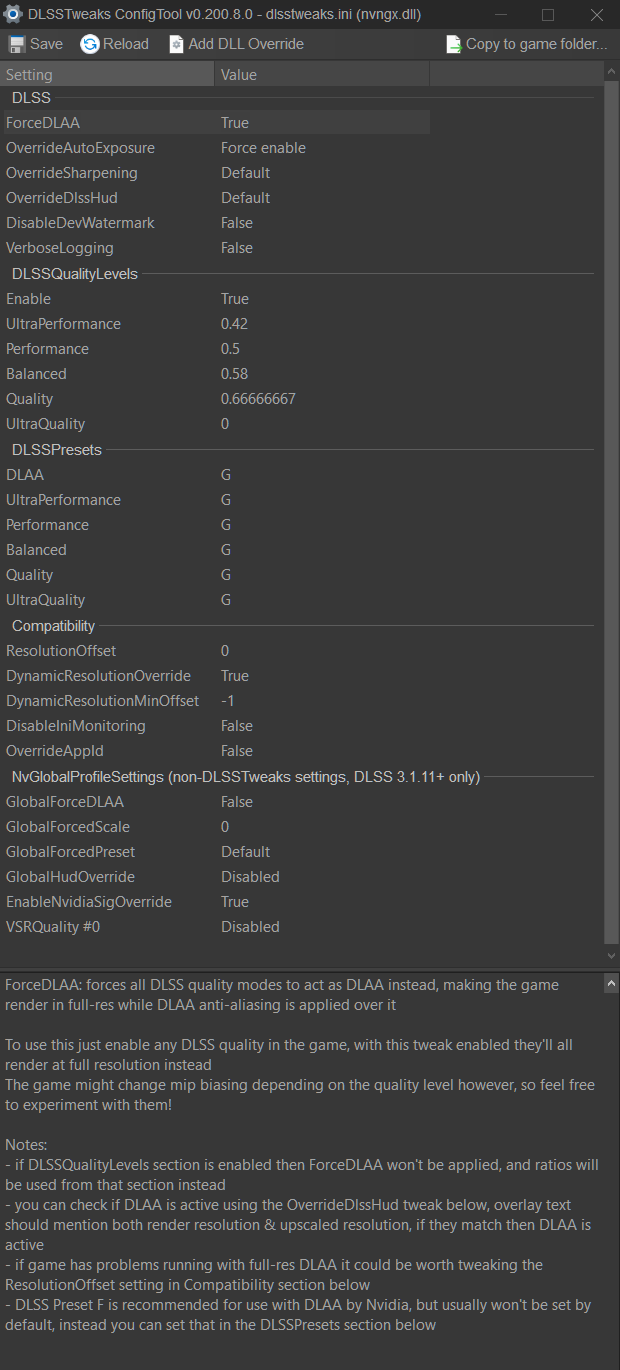This screenshot has width=620, height=1370.
Task: Click the scroll up arrow of description pane
Action: point(612,984)
